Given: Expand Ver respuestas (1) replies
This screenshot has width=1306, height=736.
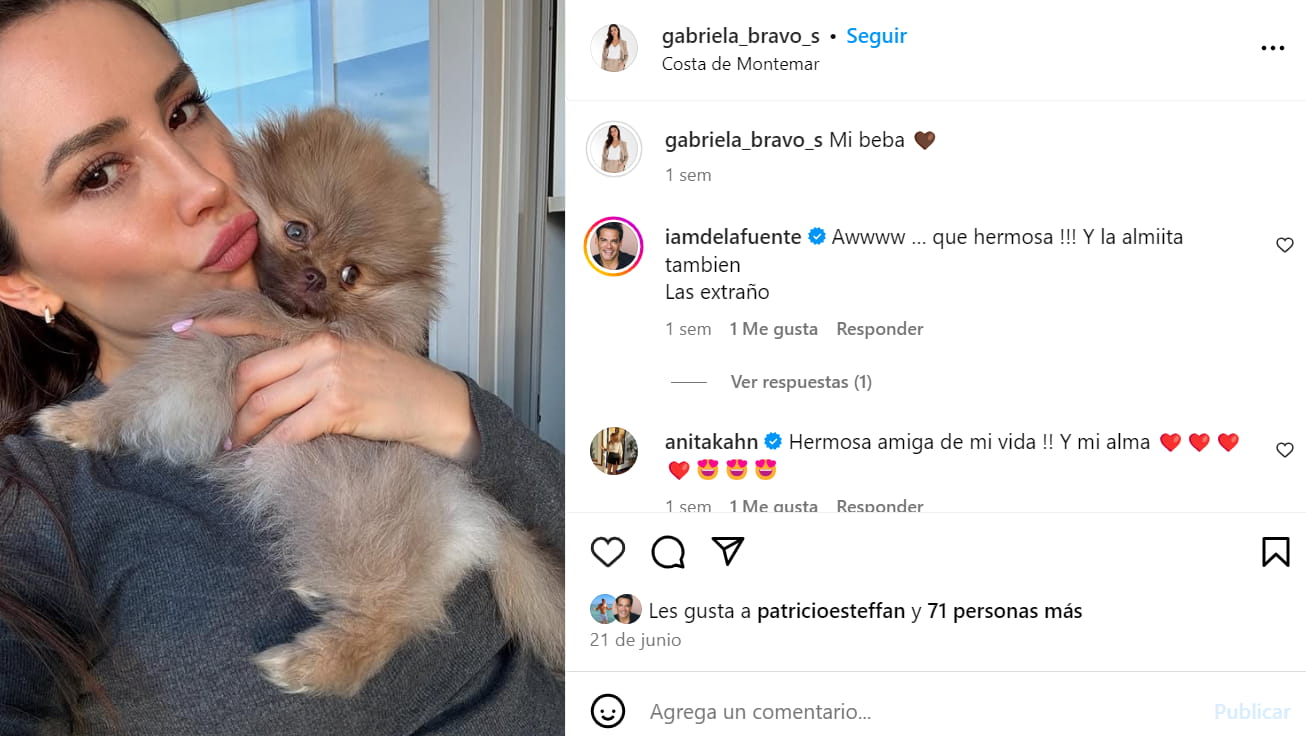Looking at the screenshot, I should (801, 382).
